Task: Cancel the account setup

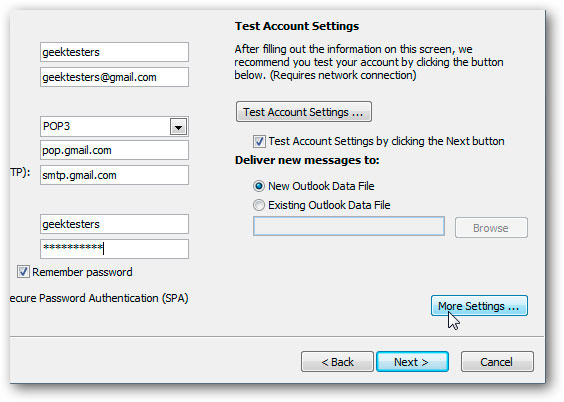Action: [497, 361]
